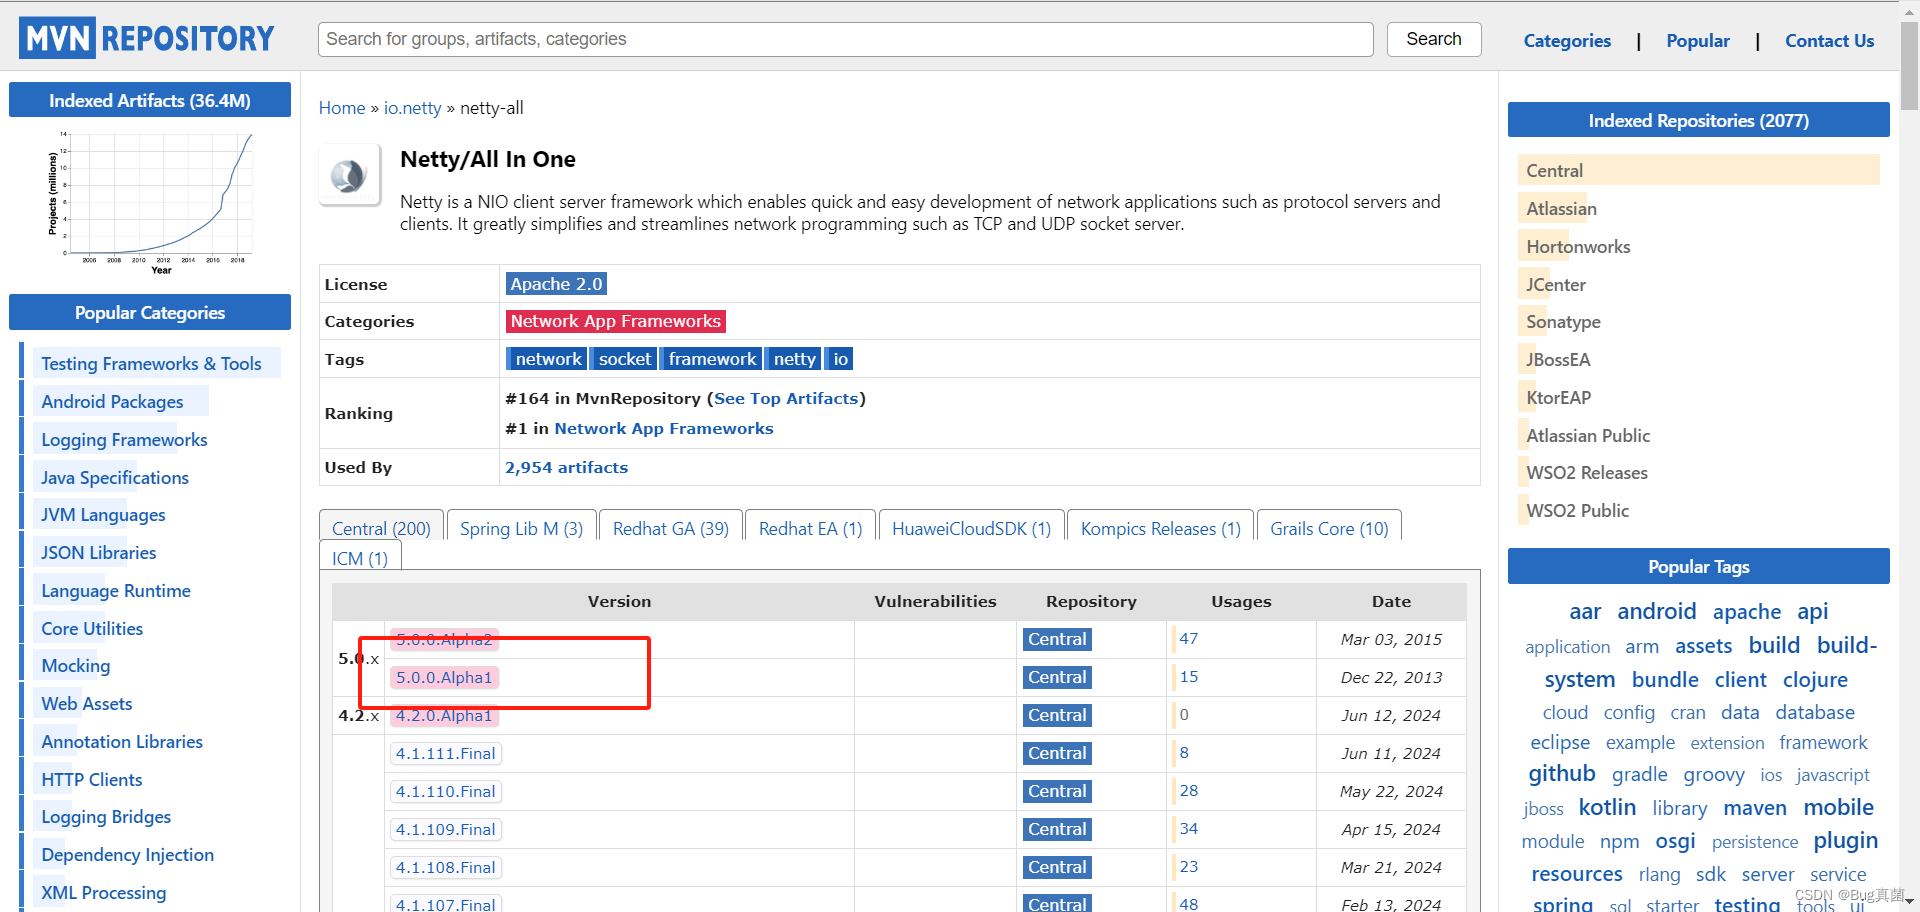Open JSON Libraries category
1920x912 pixels.
[98, 553]
